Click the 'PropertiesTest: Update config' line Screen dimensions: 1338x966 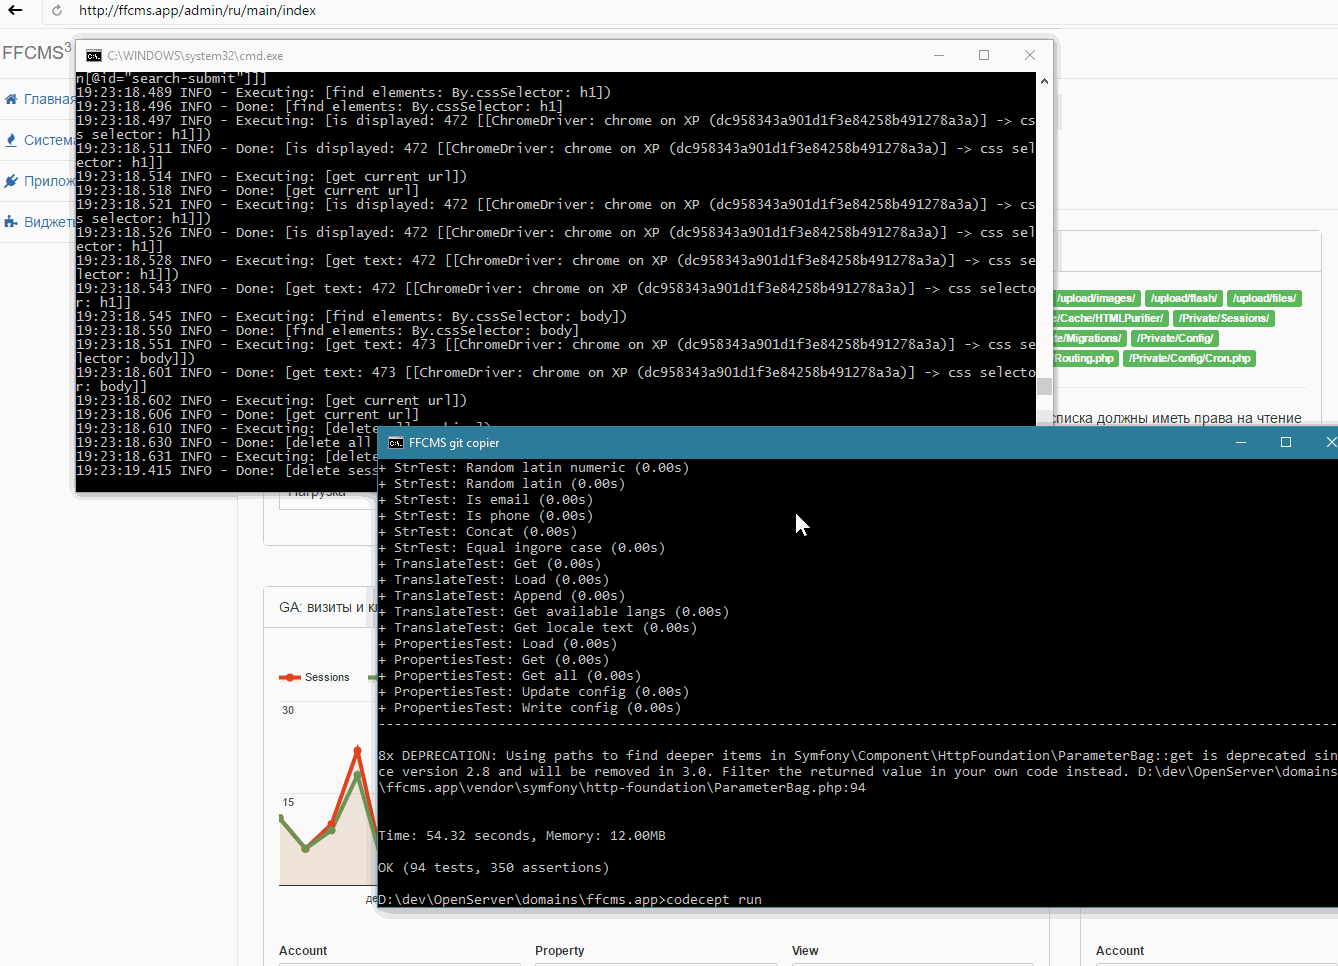[534, 692]
